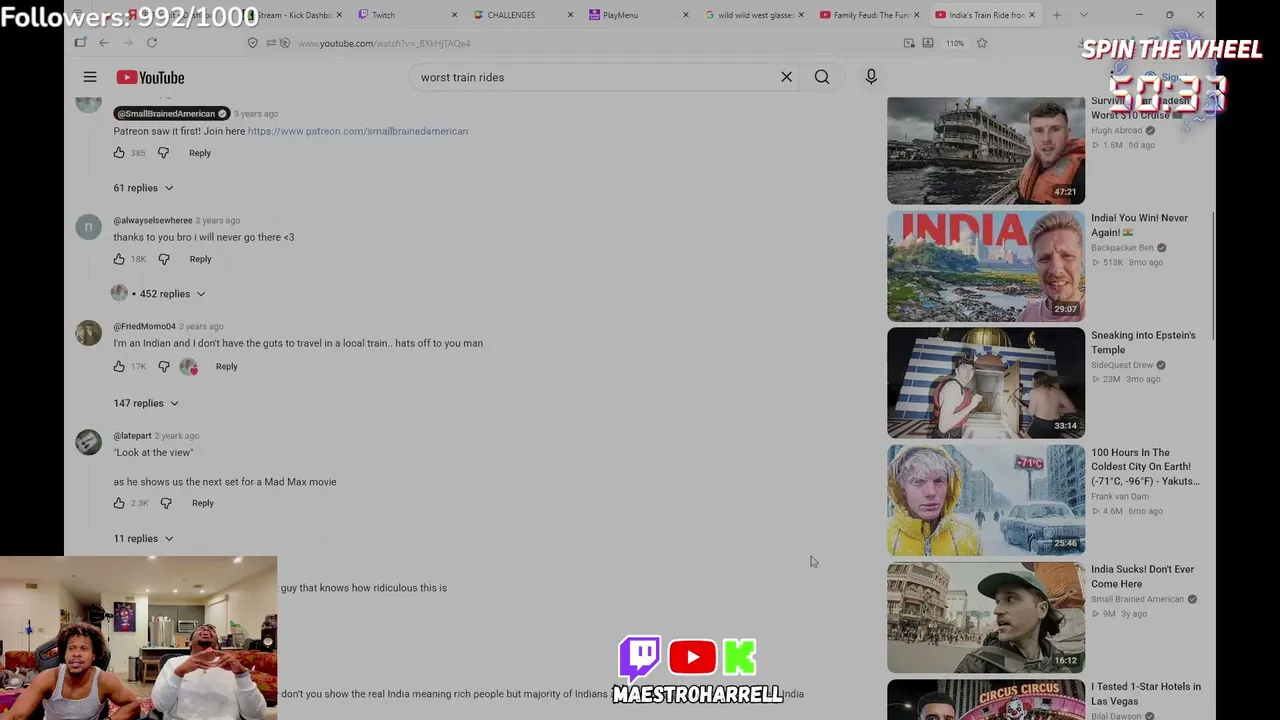Viewport: 1280px width, 720px height.
Task: Open the SideQuest Drew channel name
Action: [1122, 365]
